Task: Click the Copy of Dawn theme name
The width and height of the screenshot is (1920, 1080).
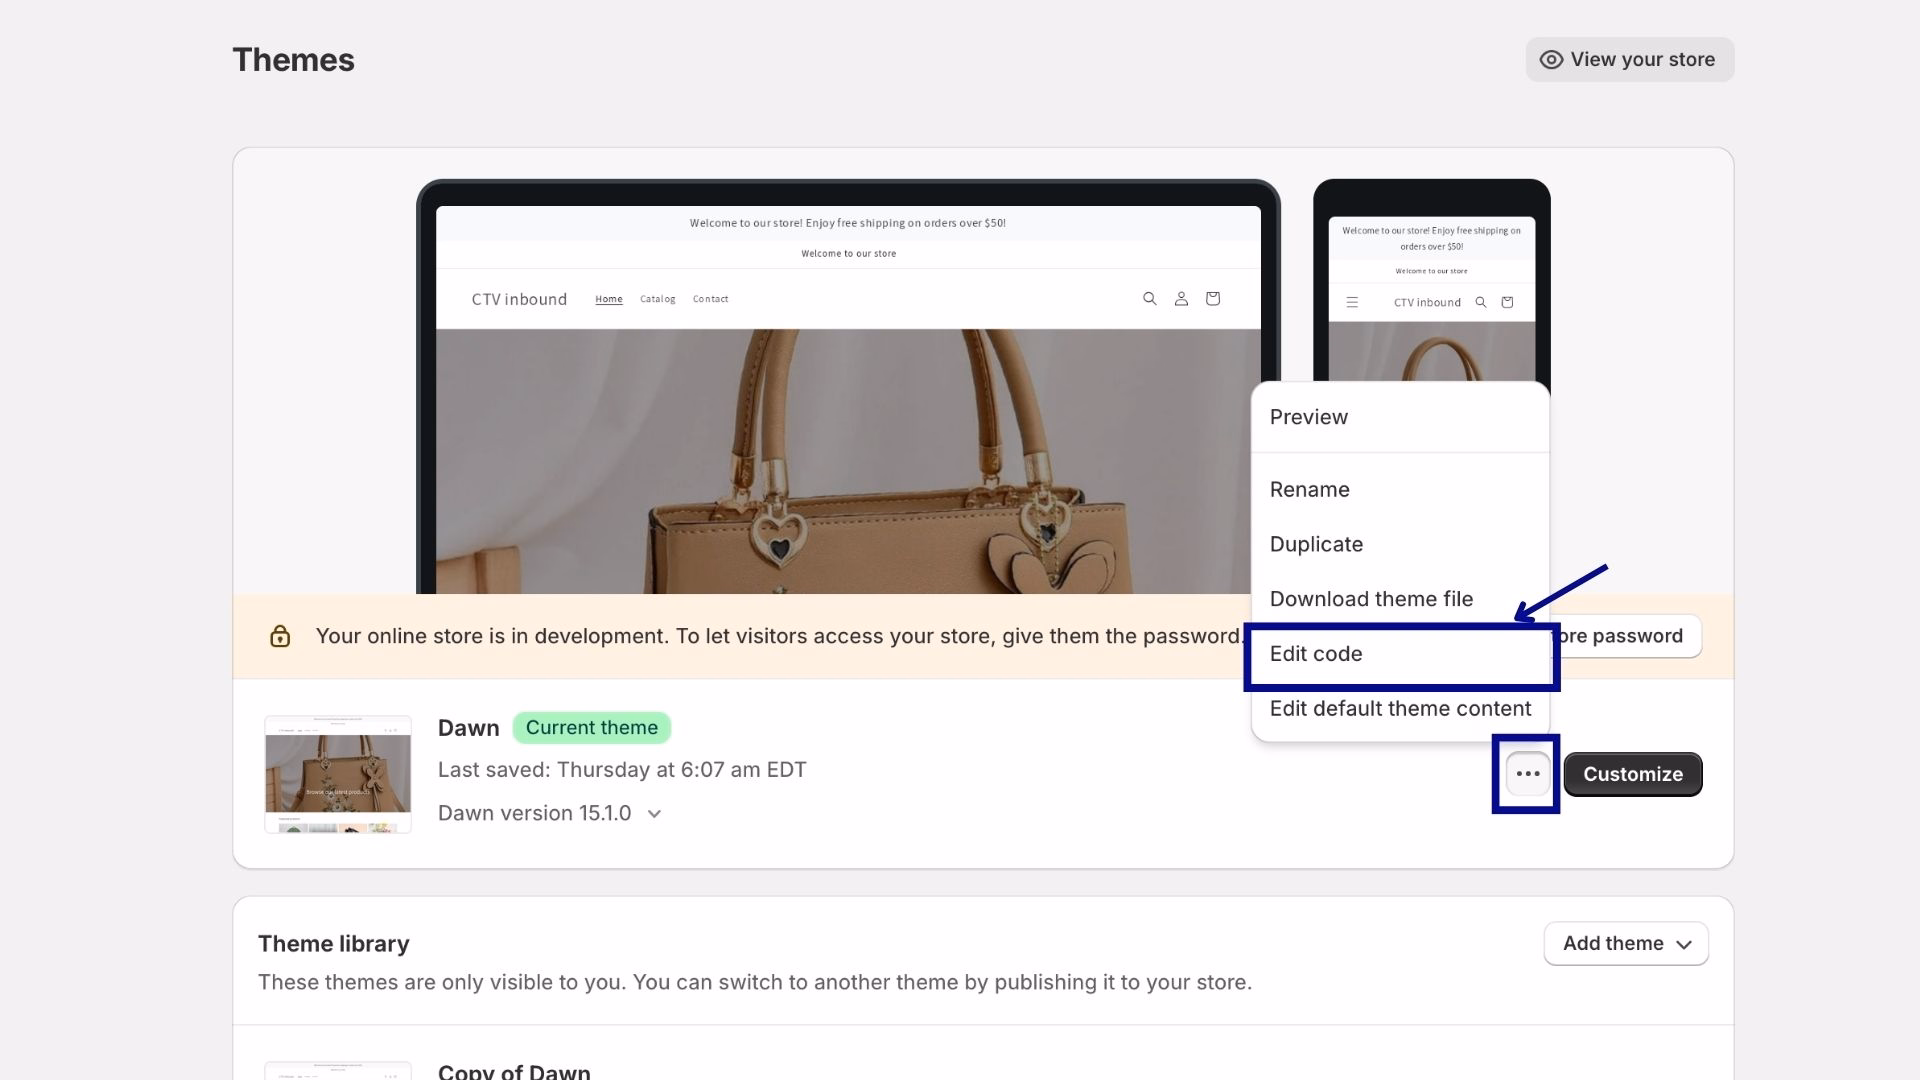Action: pyautogui.click(x=514, y=1070)
